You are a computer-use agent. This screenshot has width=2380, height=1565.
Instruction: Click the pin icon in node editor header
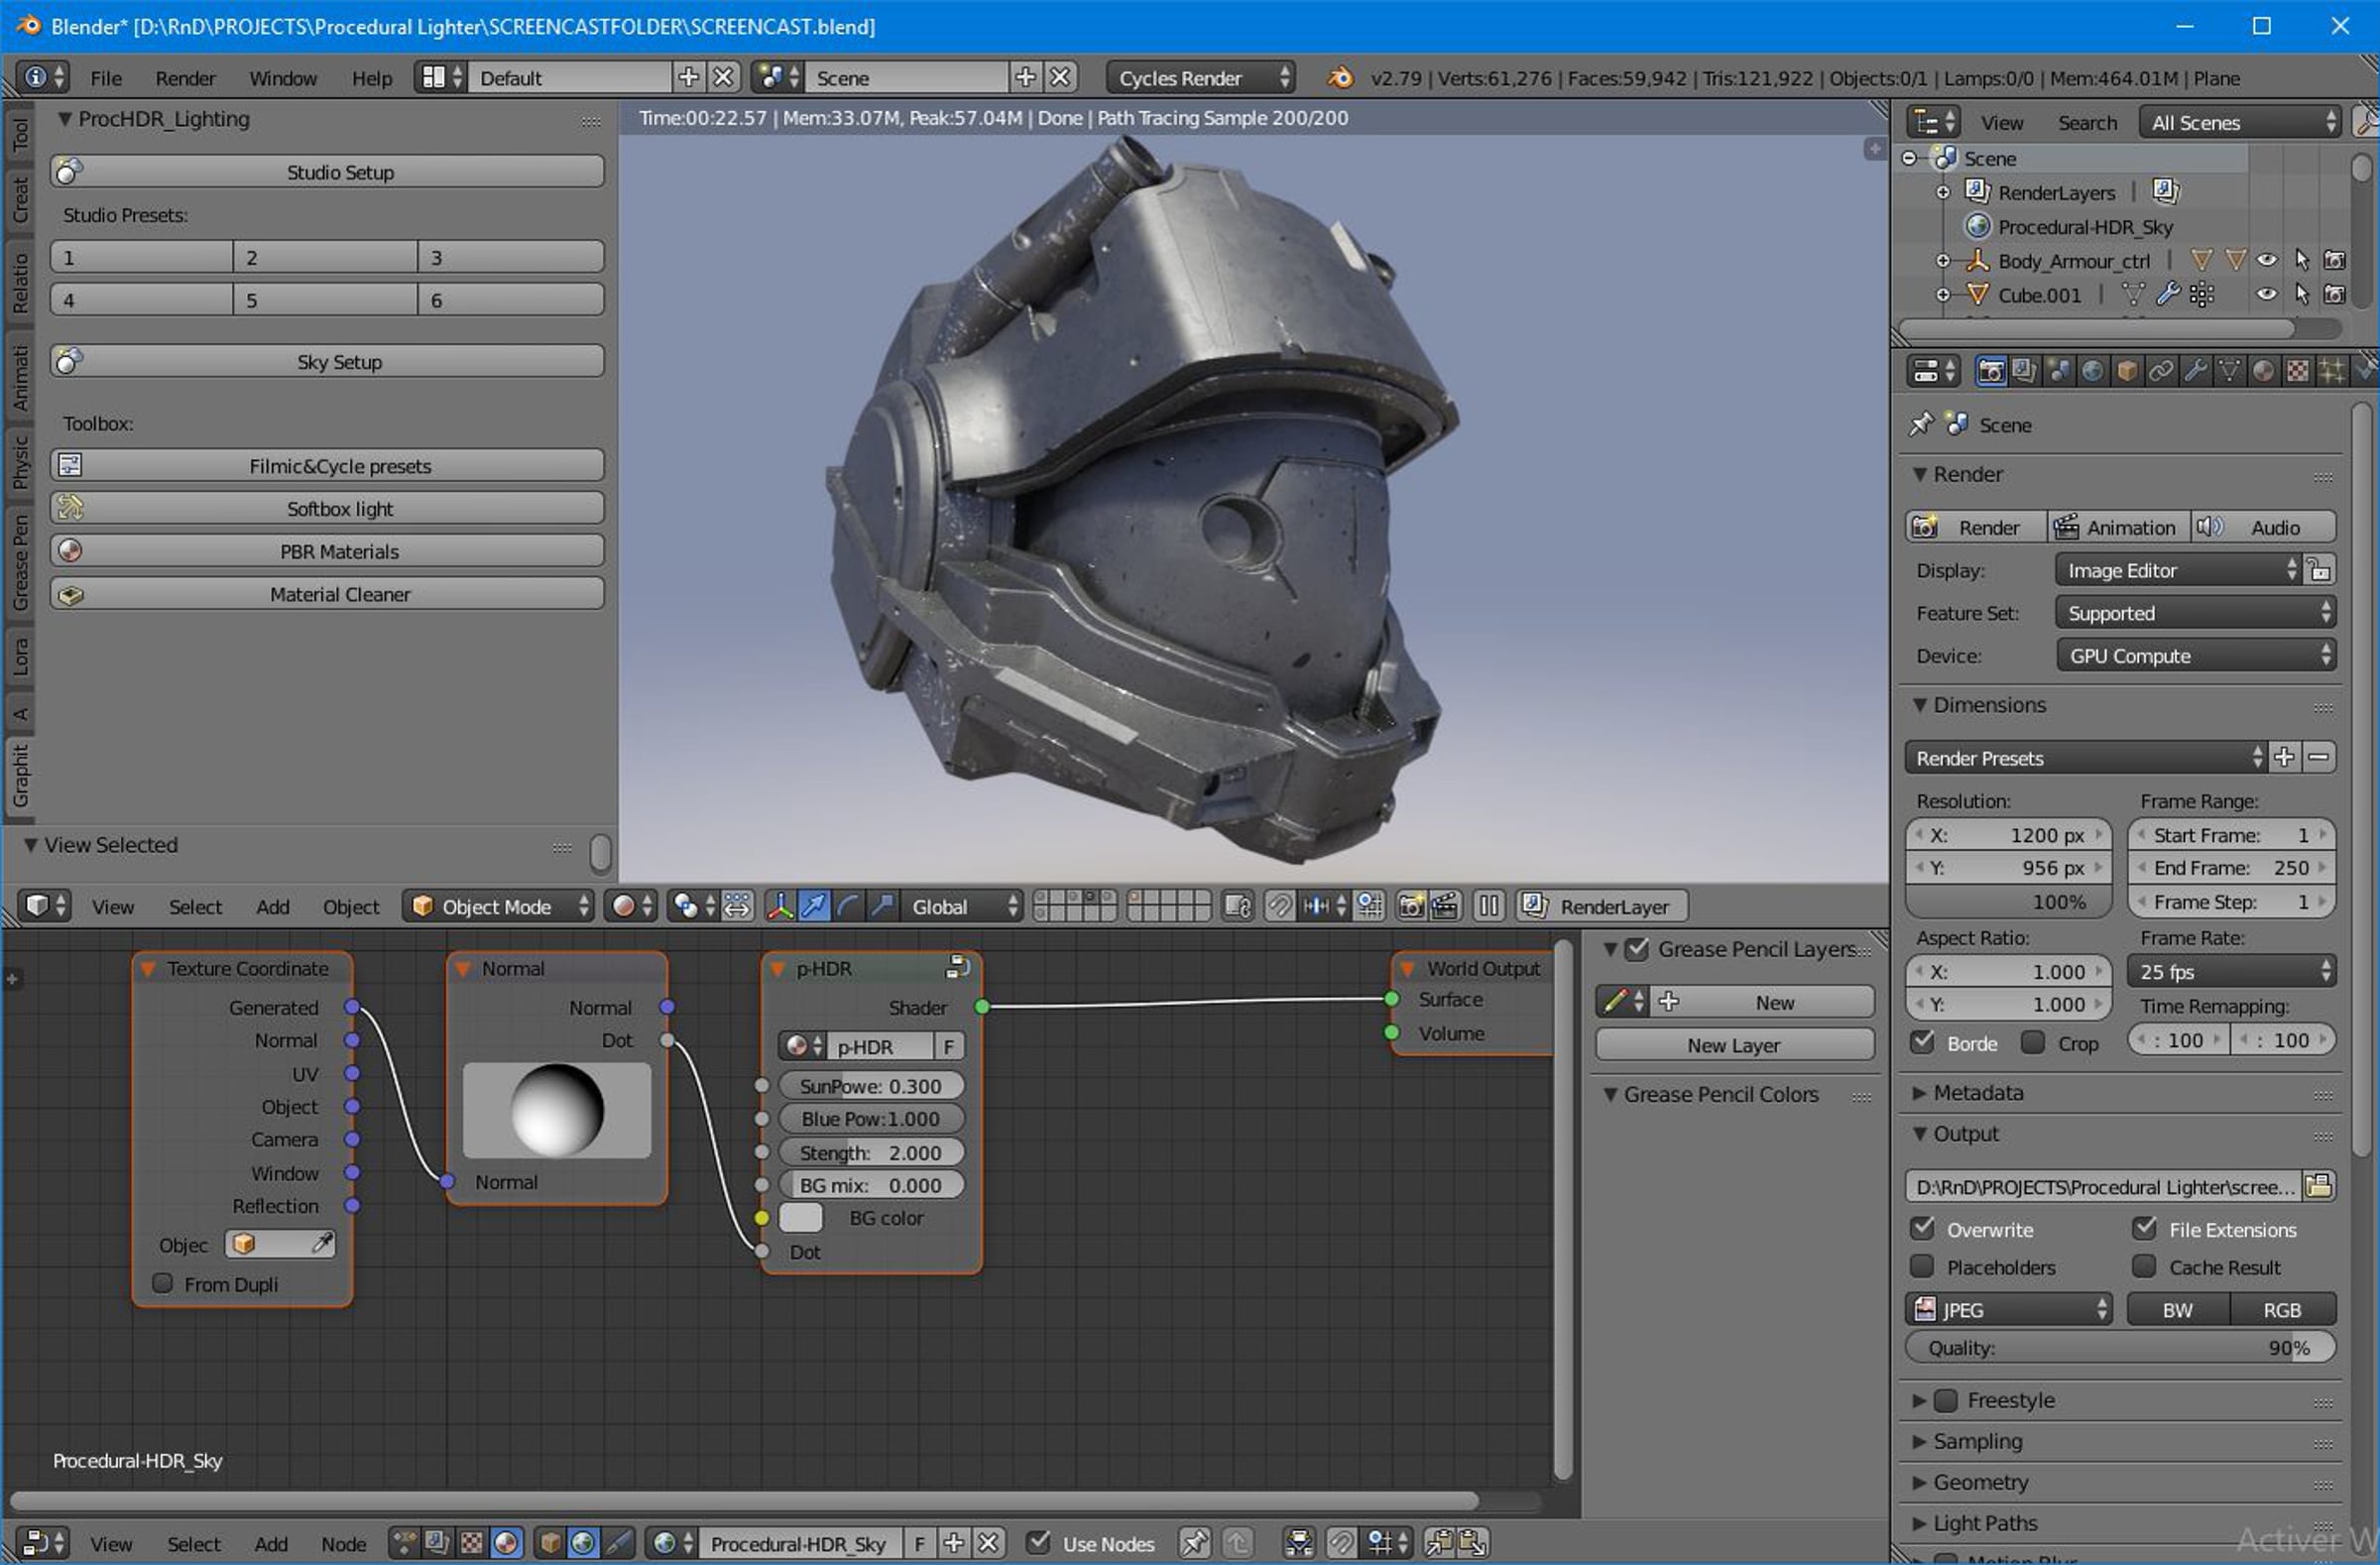(x=1193, y=1542)
